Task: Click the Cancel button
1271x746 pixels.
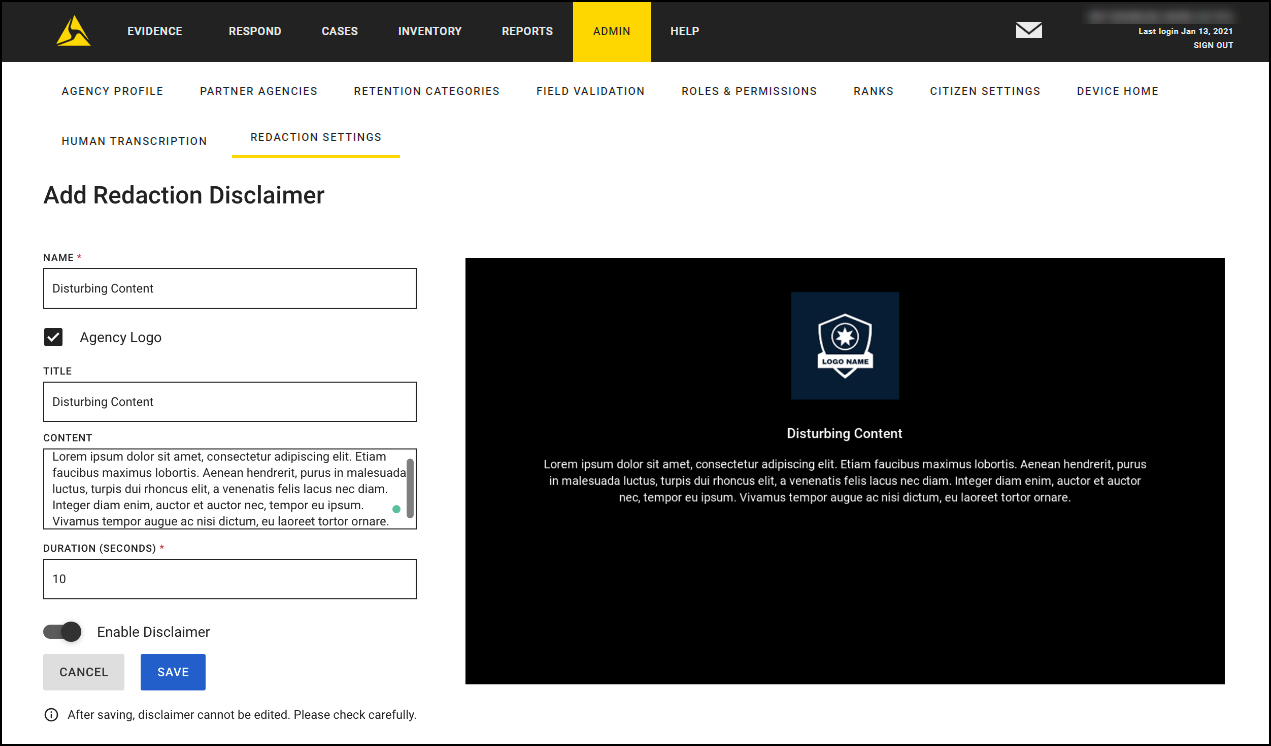Action: pyautogui.click(x=83, y=672)
